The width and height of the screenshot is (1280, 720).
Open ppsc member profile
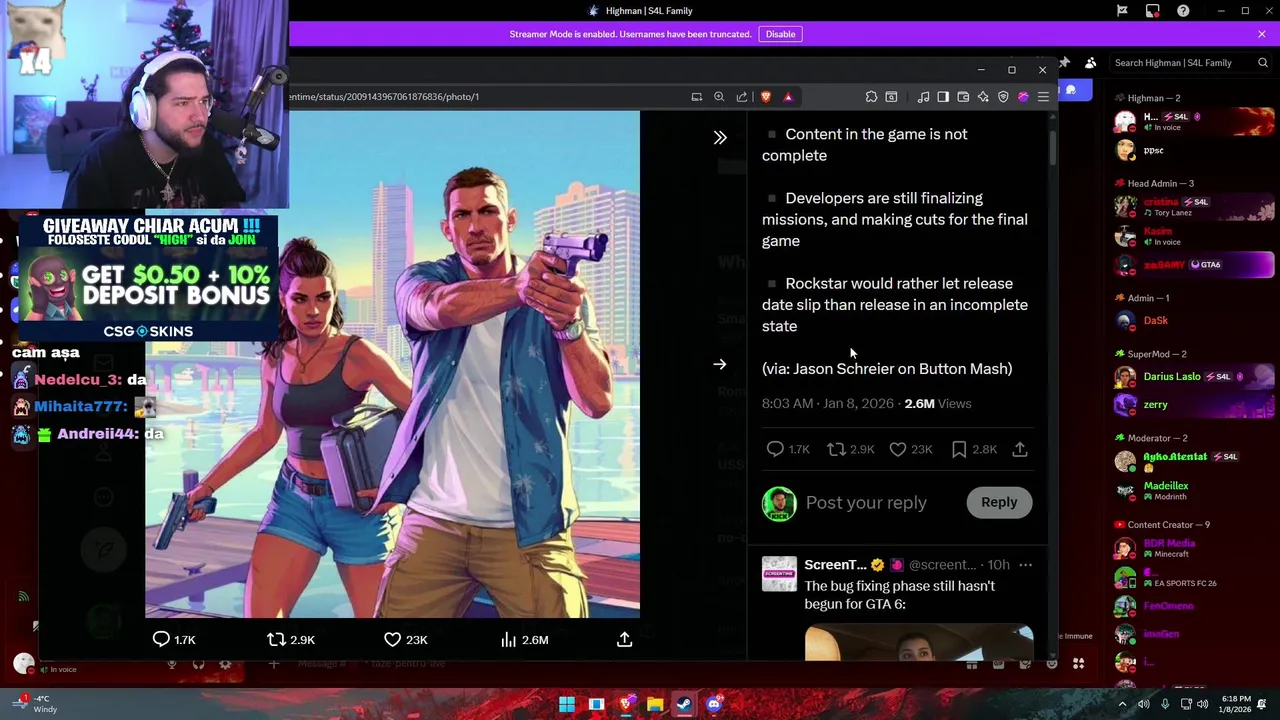(x=1194, y=151)
